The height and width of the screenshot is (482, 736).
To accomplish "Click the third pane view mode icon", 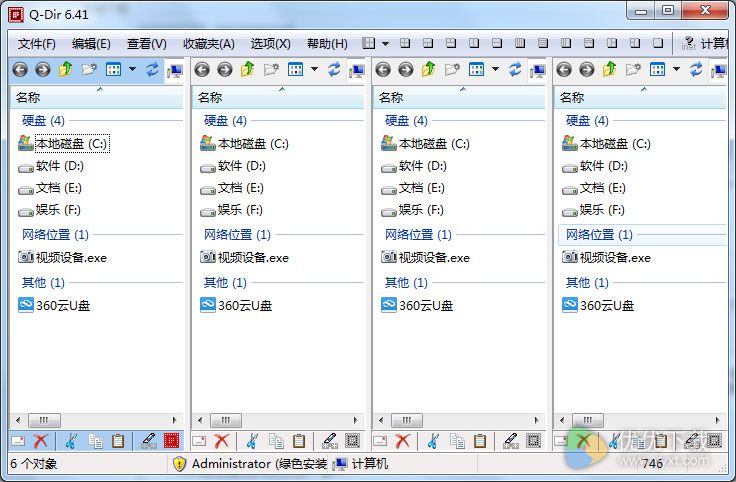I will [x=476, y=69].
